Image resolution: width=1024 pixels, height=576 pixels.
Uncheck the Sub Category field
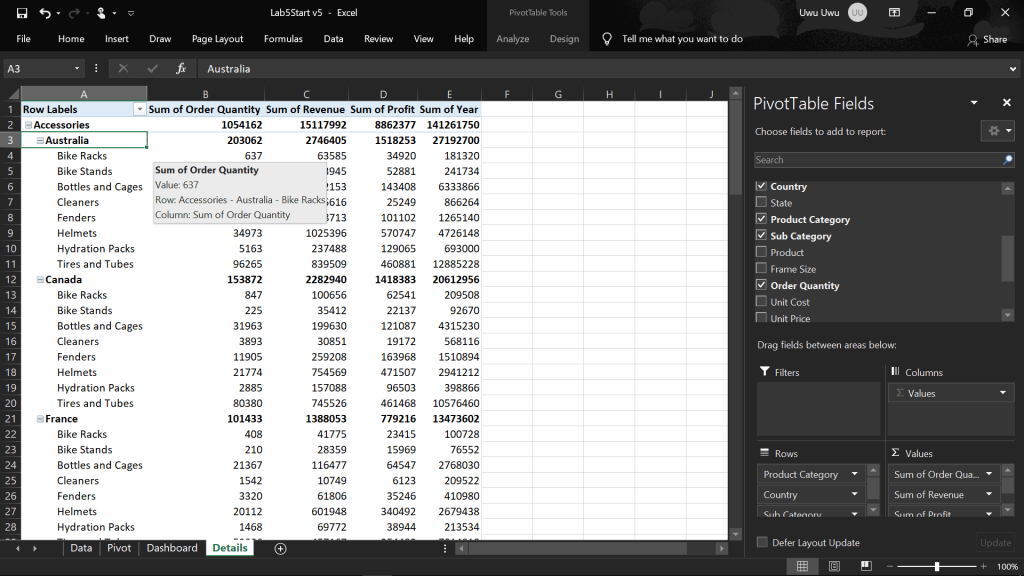pos(762,236)
